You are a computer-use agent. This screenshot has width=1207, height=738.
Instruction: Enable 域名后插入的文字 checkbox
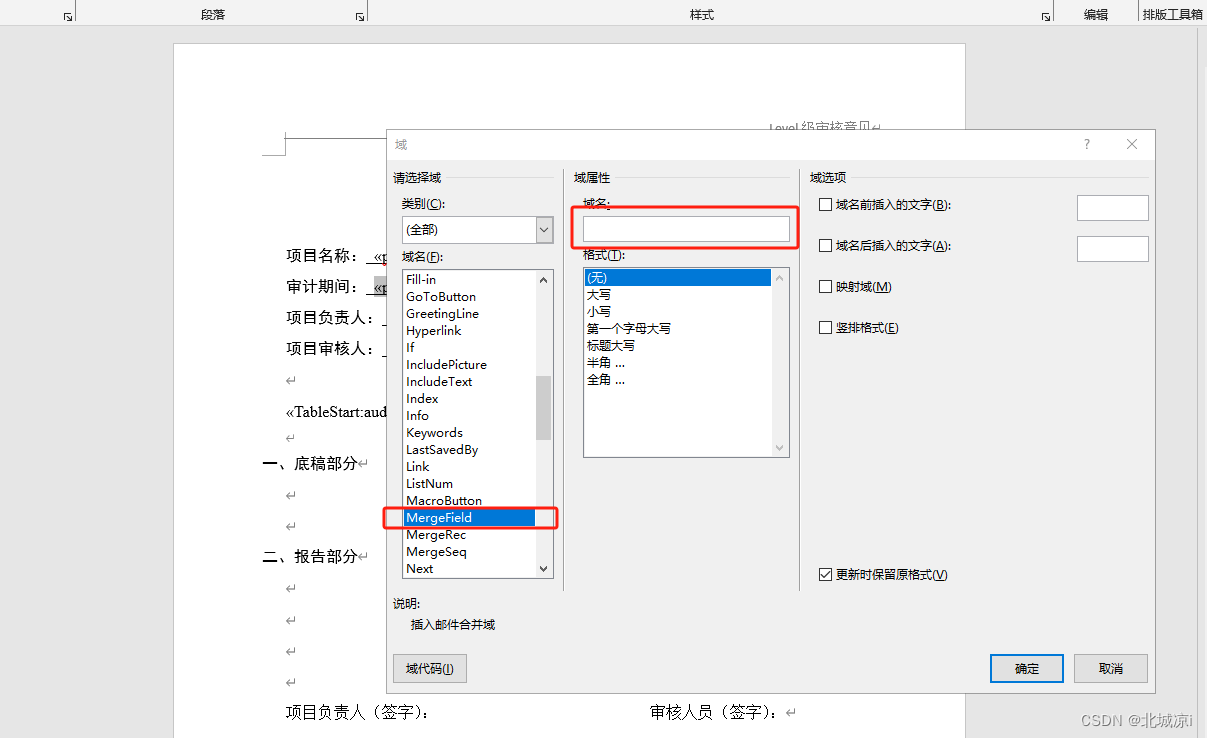(825, 245)
